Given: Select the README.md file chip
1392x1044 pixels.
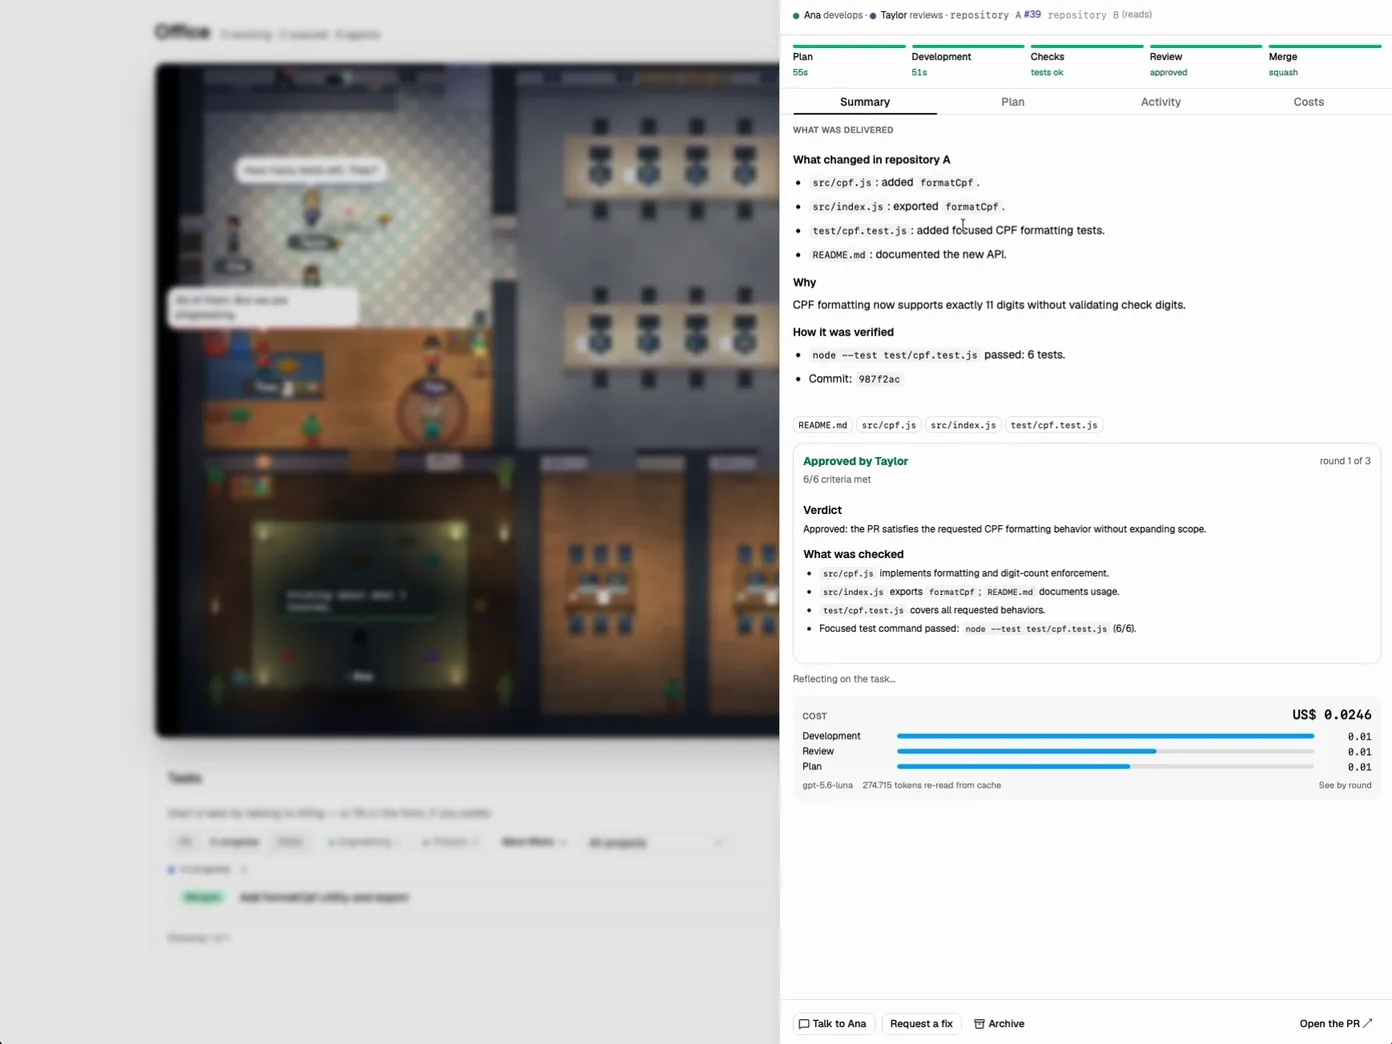Looking at the screenshot, I should [823, 425].
